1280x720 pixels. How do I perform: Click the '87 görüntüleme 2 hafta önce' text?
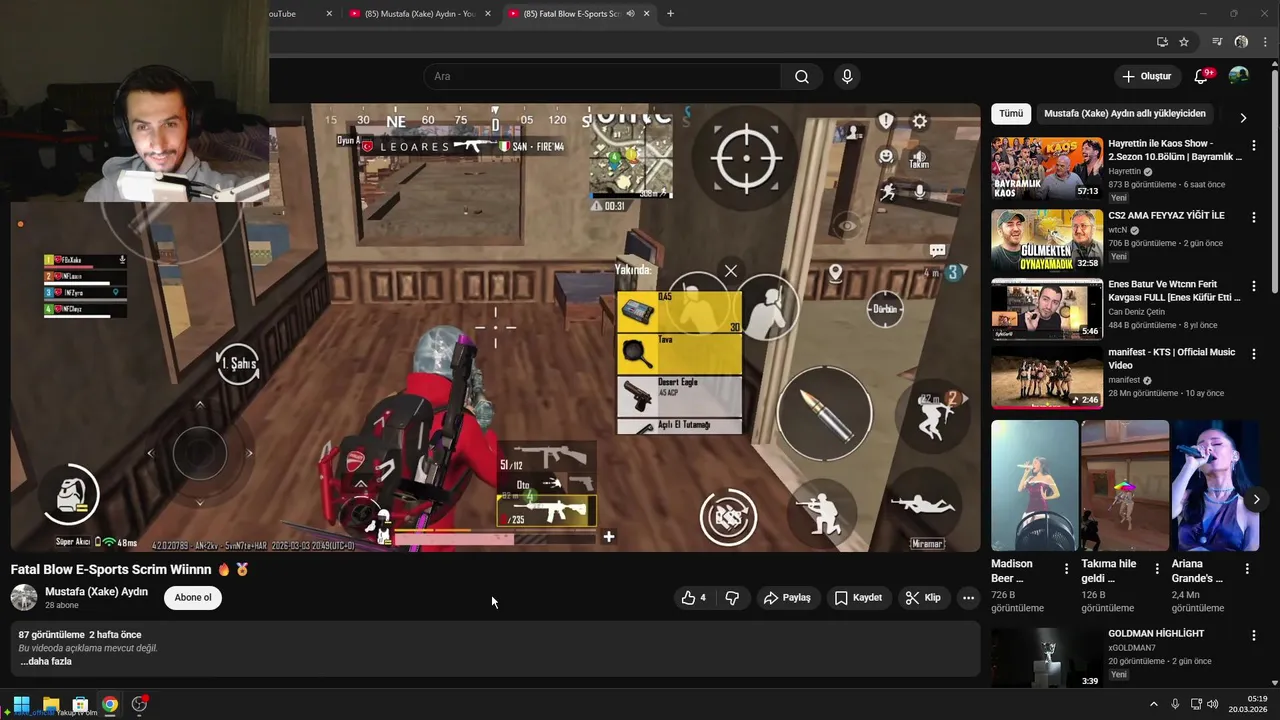click(80, 635)
